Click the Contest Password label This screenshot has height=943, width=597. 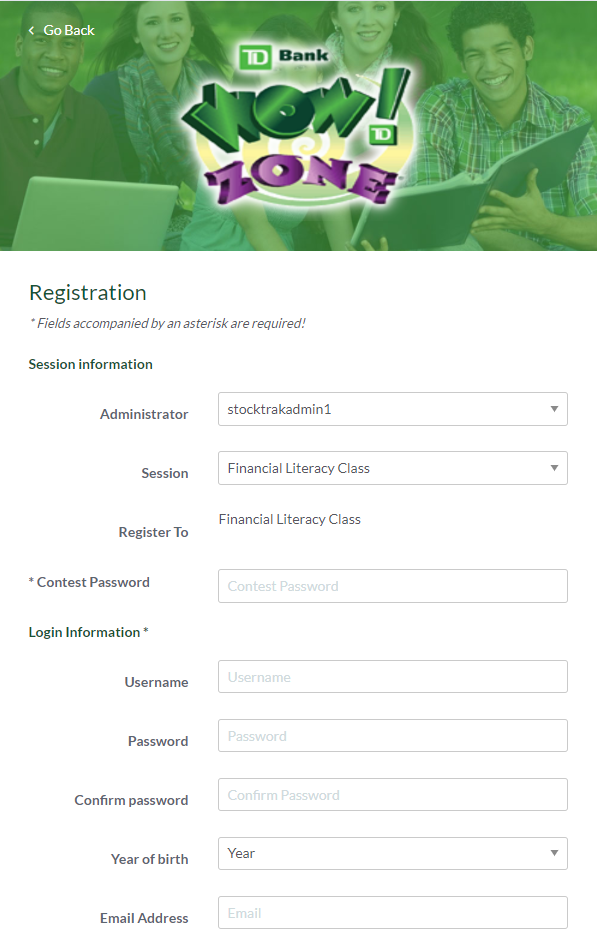pyautogui.click(x=89, y=582)
